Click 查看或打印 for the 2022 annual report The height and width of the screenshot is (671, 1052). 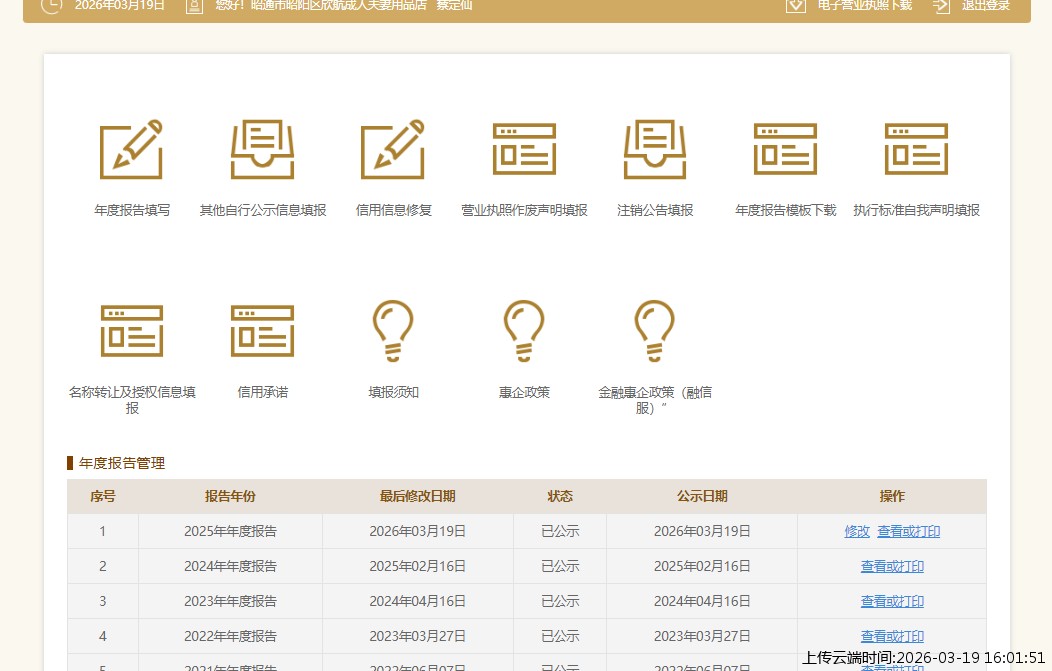(892, 636)
